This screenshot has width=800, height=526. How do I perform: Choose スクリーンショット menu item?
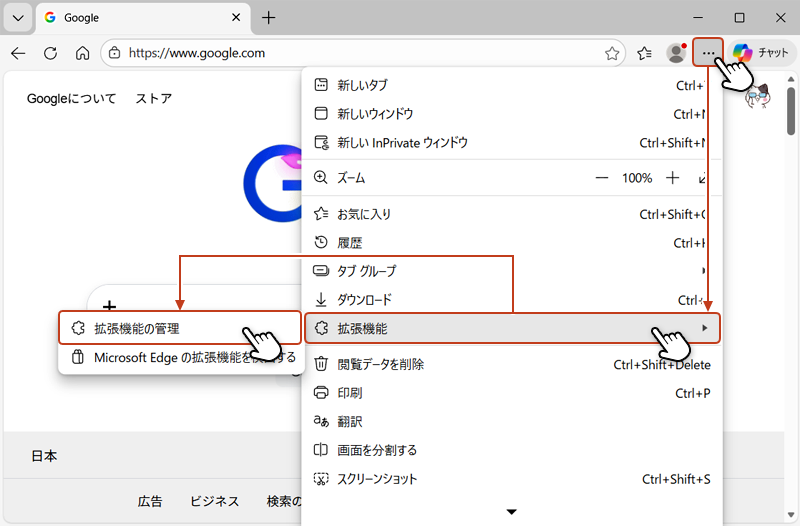click(512, 479)
